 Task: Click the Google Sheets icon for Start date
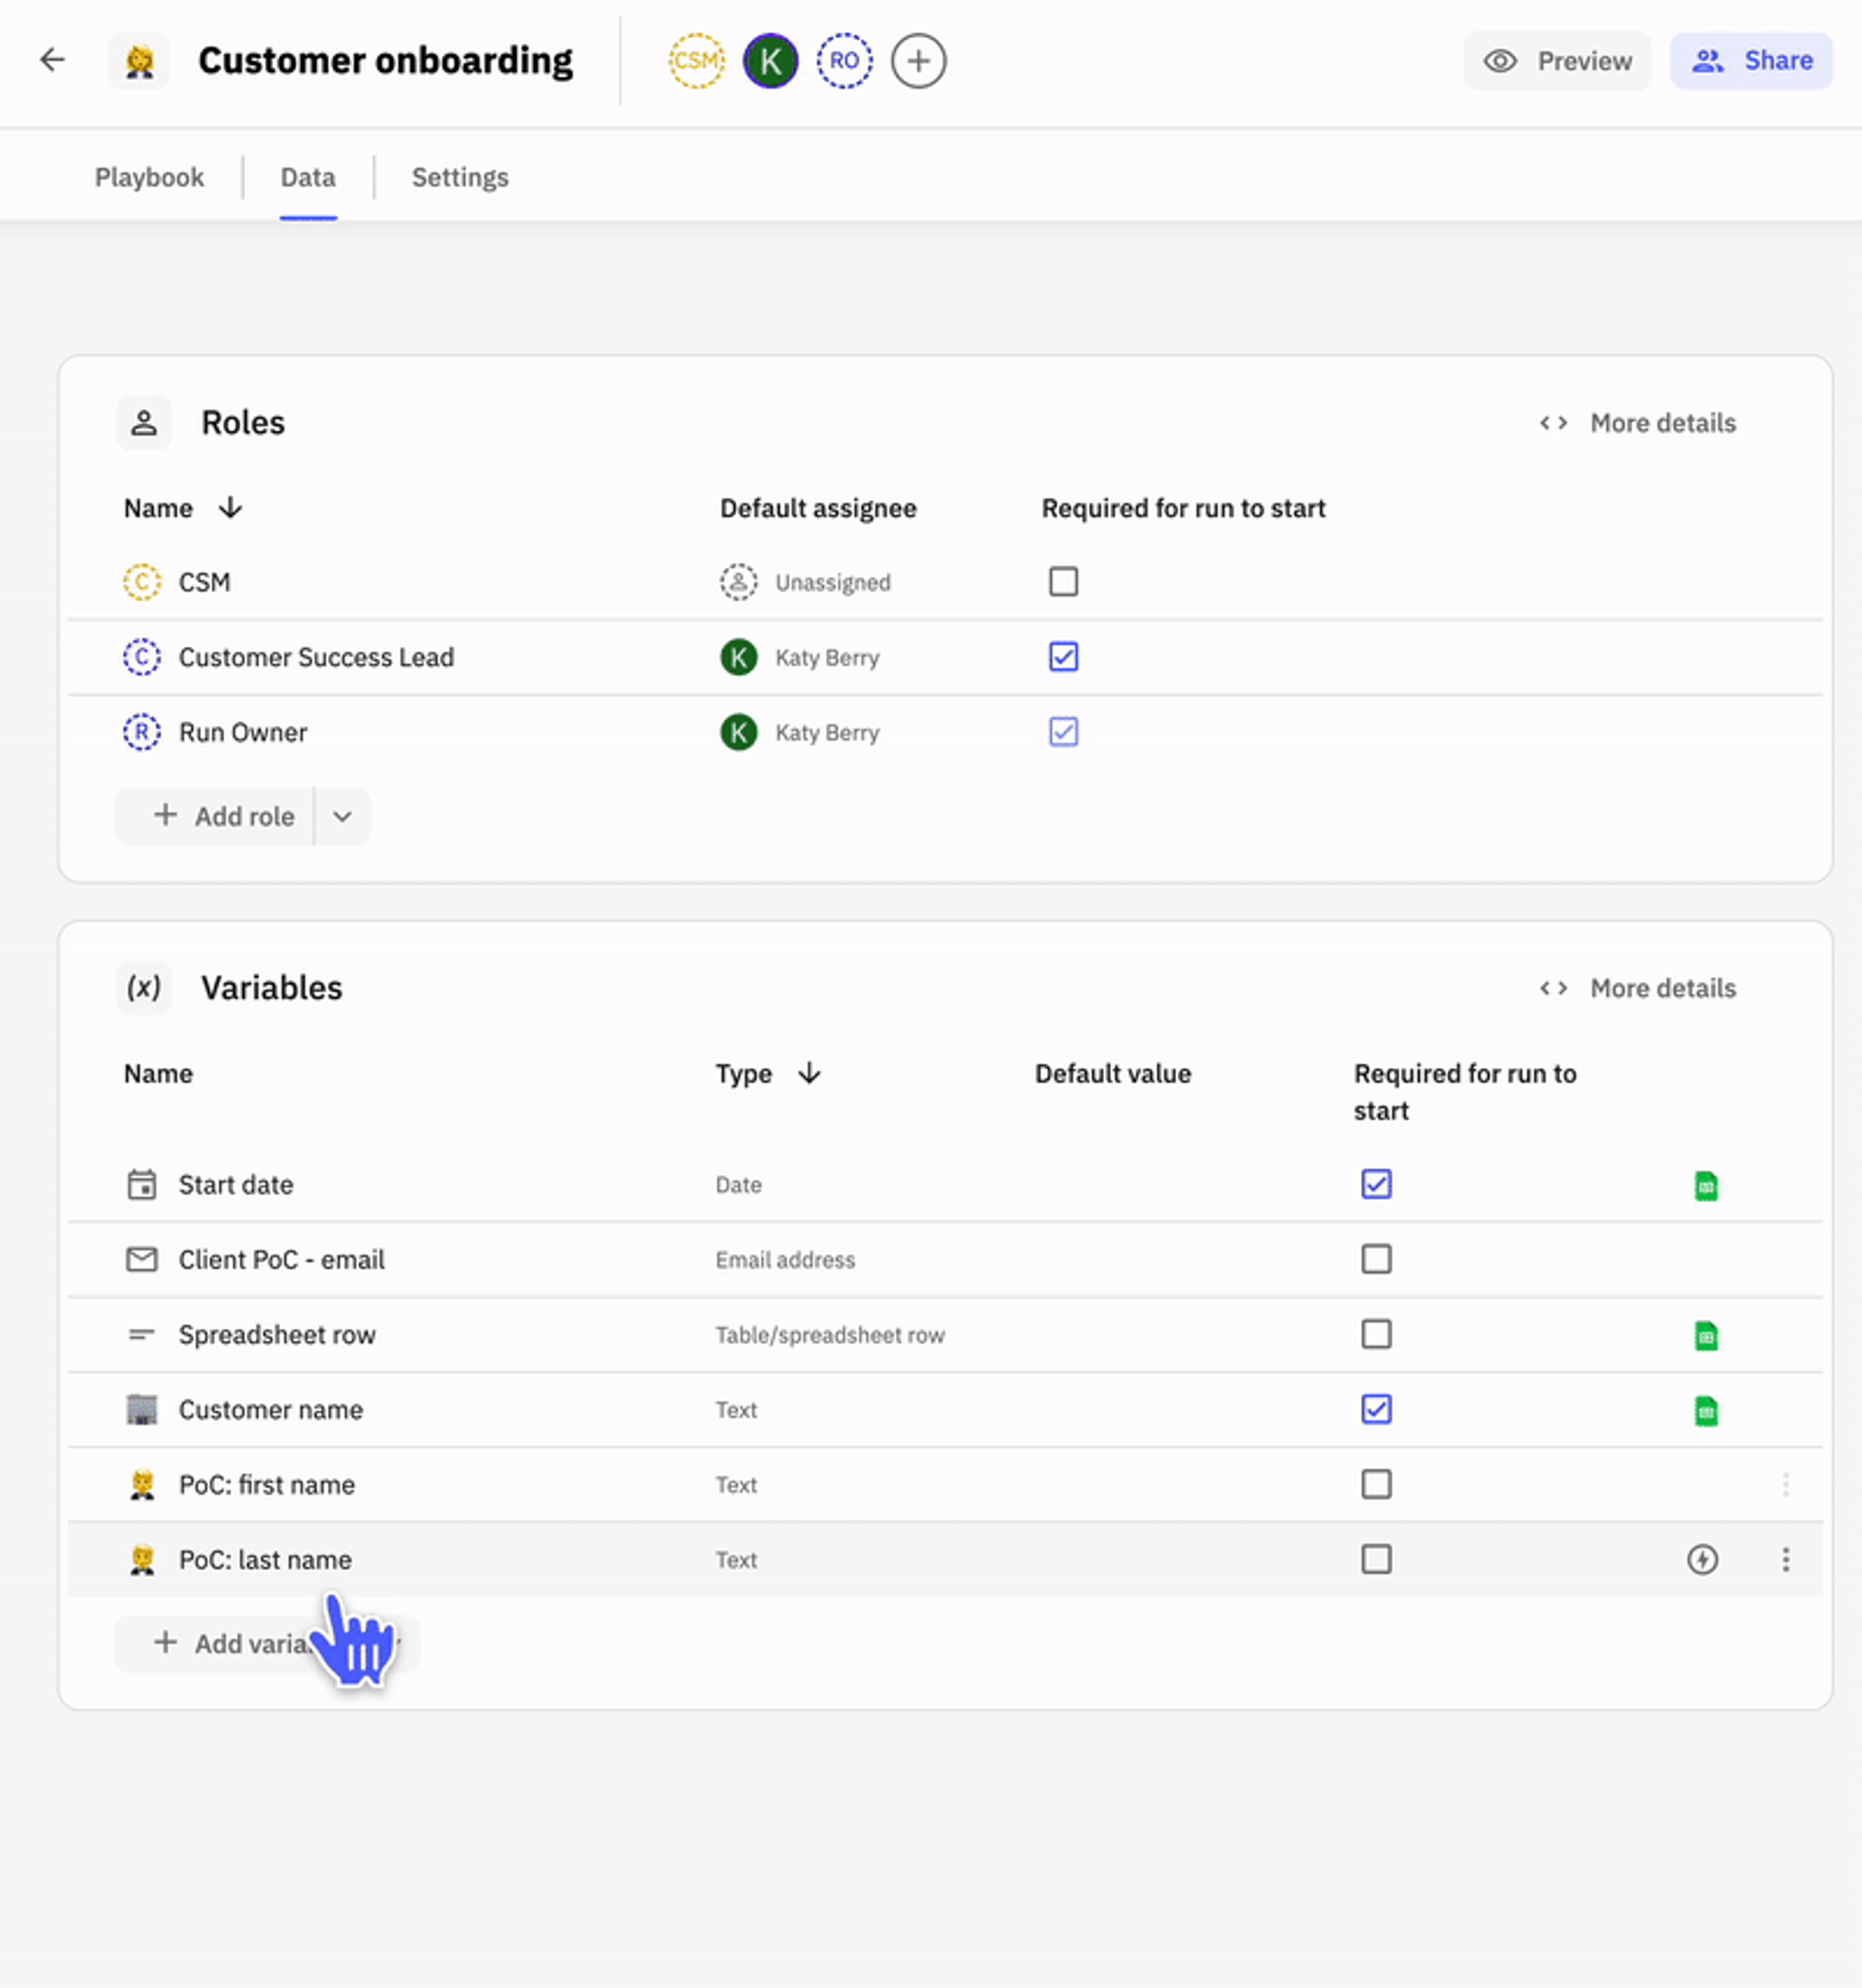[1705, 1185]
